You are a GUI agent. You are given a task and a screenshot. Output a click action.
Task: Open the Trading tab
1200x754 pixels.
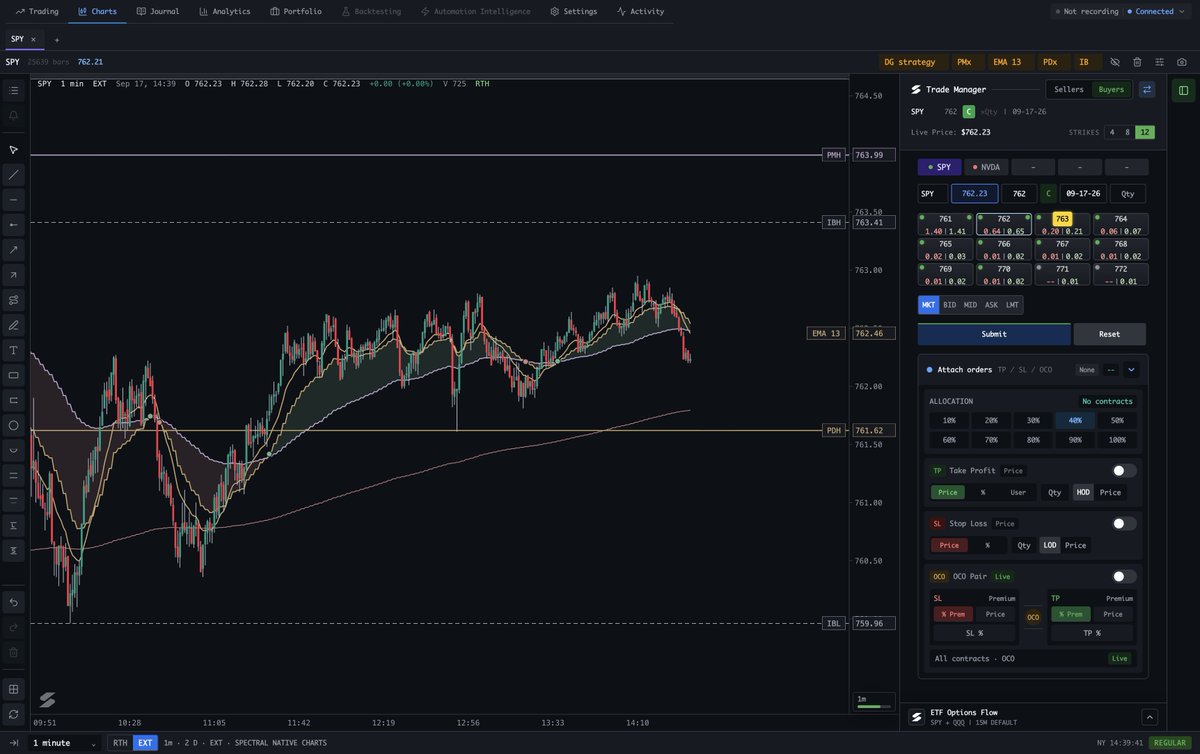(x=37, y=11)
